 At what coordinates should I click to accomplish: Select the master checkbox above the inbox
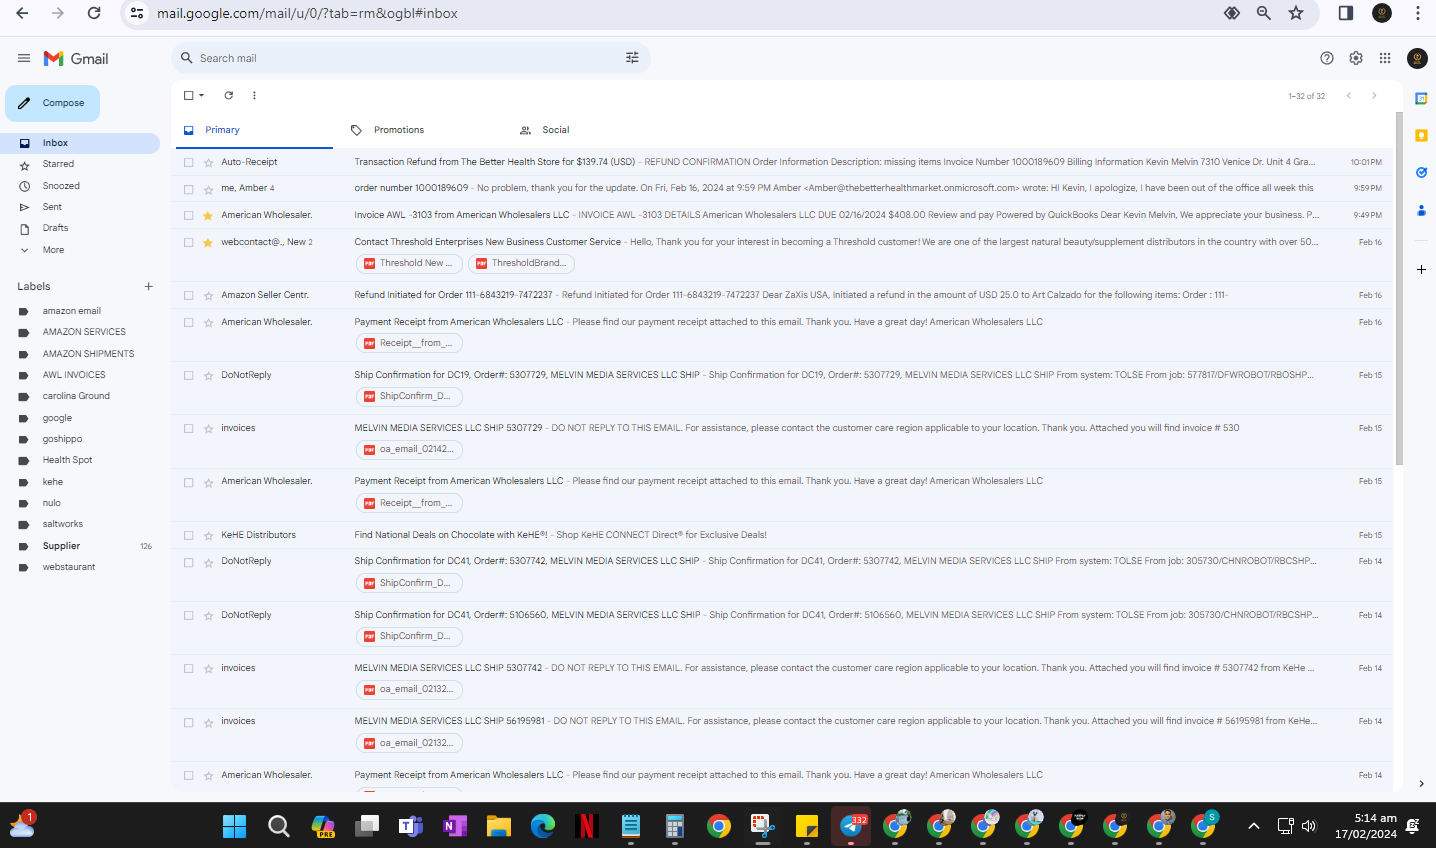click(x=188, y=95)
